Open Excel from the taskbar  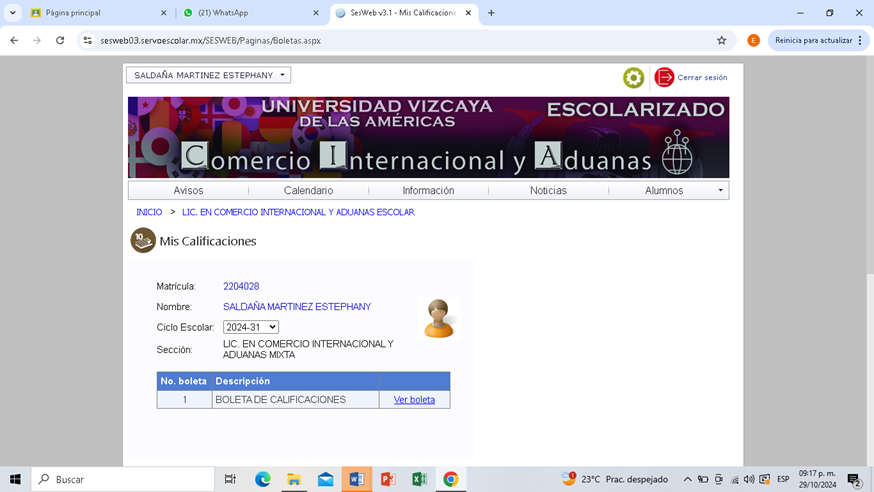tap(419, 479)
